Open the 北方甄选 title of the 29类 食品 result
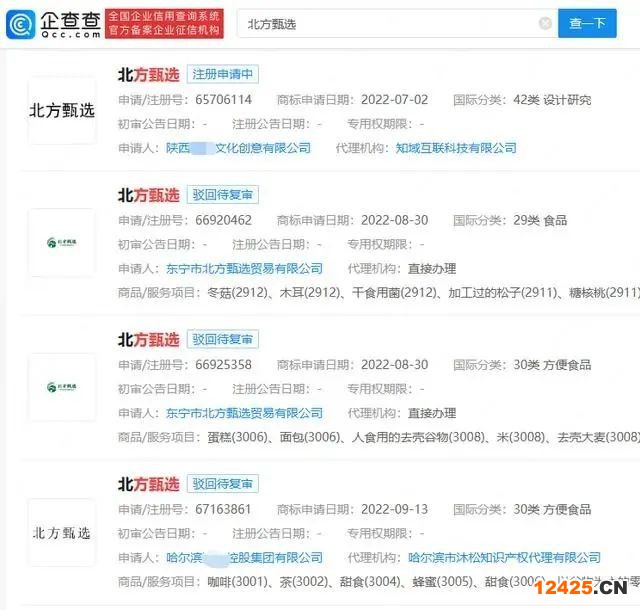The width and height of the screenshot is (640, 610). [148, 195]
